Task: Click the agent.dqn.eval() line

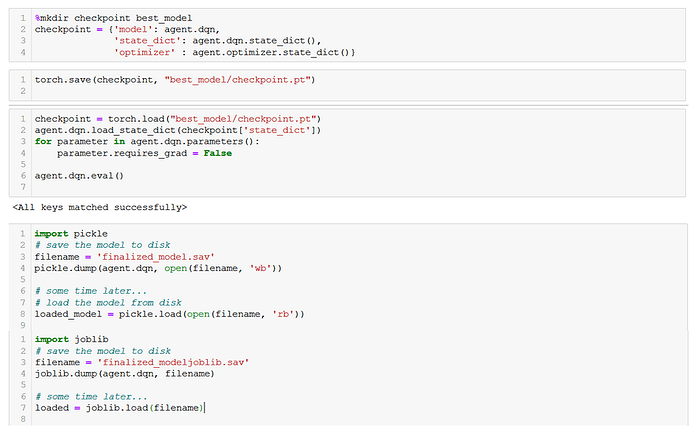Action: pos(79,176)
